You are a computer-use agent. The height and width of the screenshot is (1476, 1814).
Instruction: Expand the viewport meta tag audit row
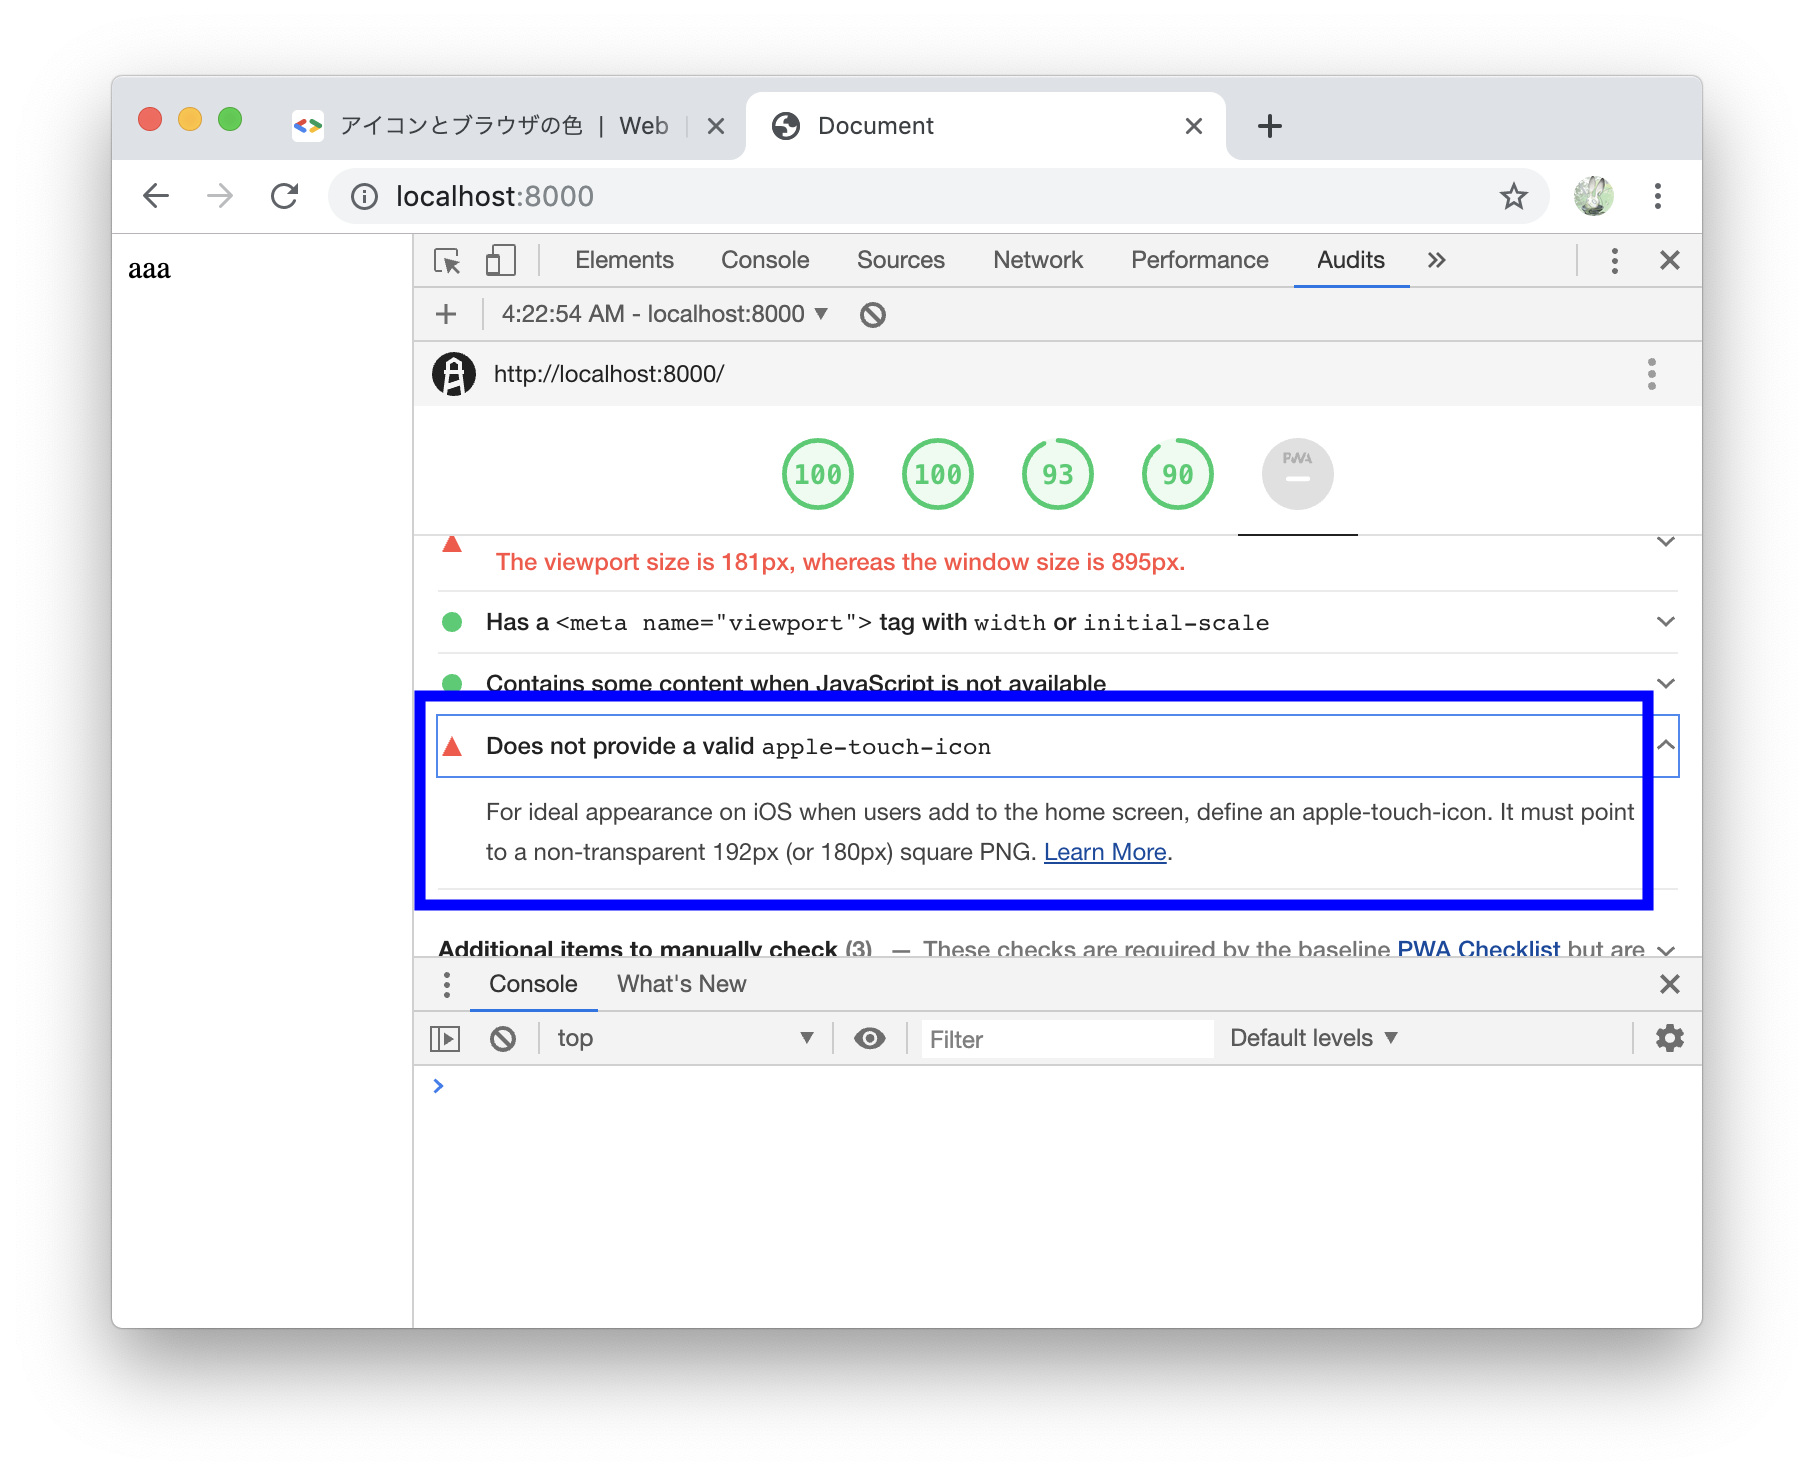click(x=1666, y=621)
